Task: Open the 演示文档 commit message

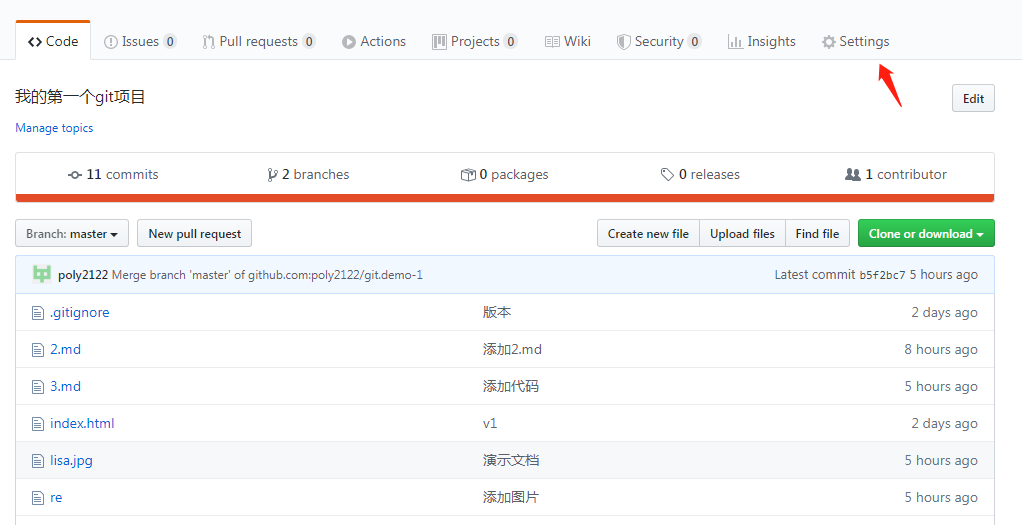Action: (511, 460)
